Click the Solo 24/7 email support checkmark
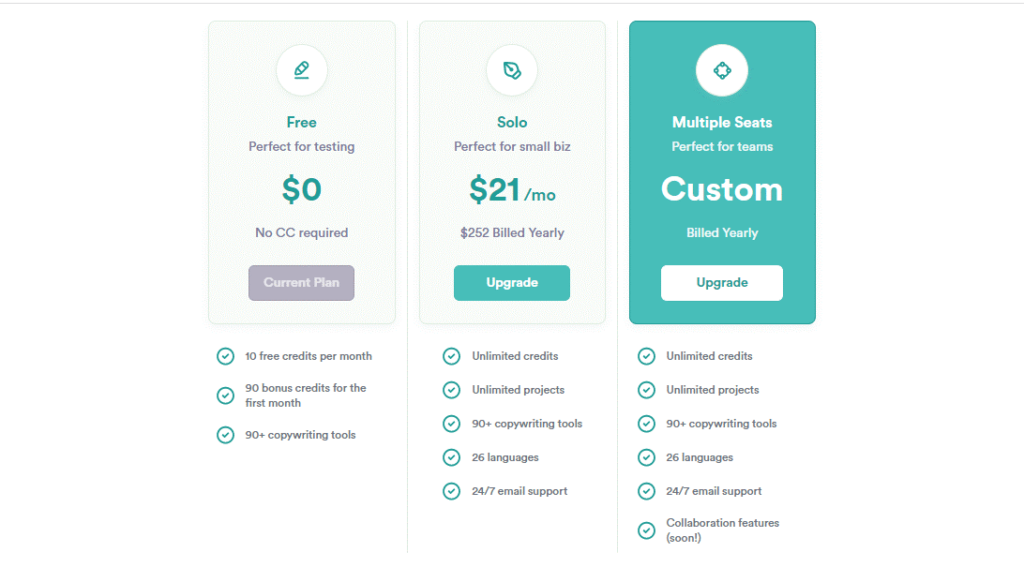 451,491
